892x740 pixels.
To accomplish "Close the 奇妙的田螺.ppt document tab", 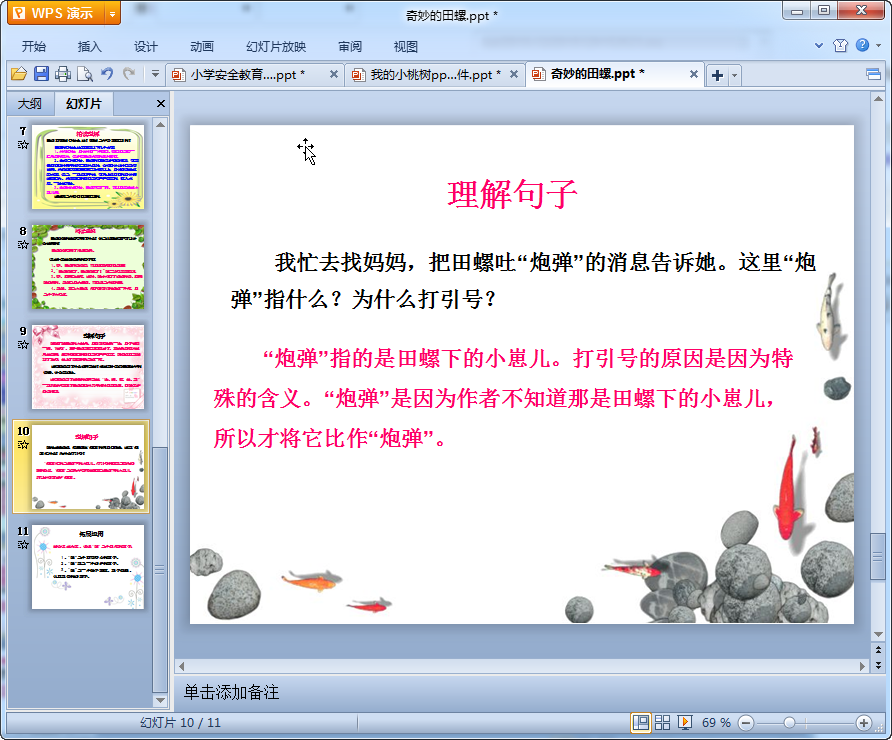I will coord(693,74).
